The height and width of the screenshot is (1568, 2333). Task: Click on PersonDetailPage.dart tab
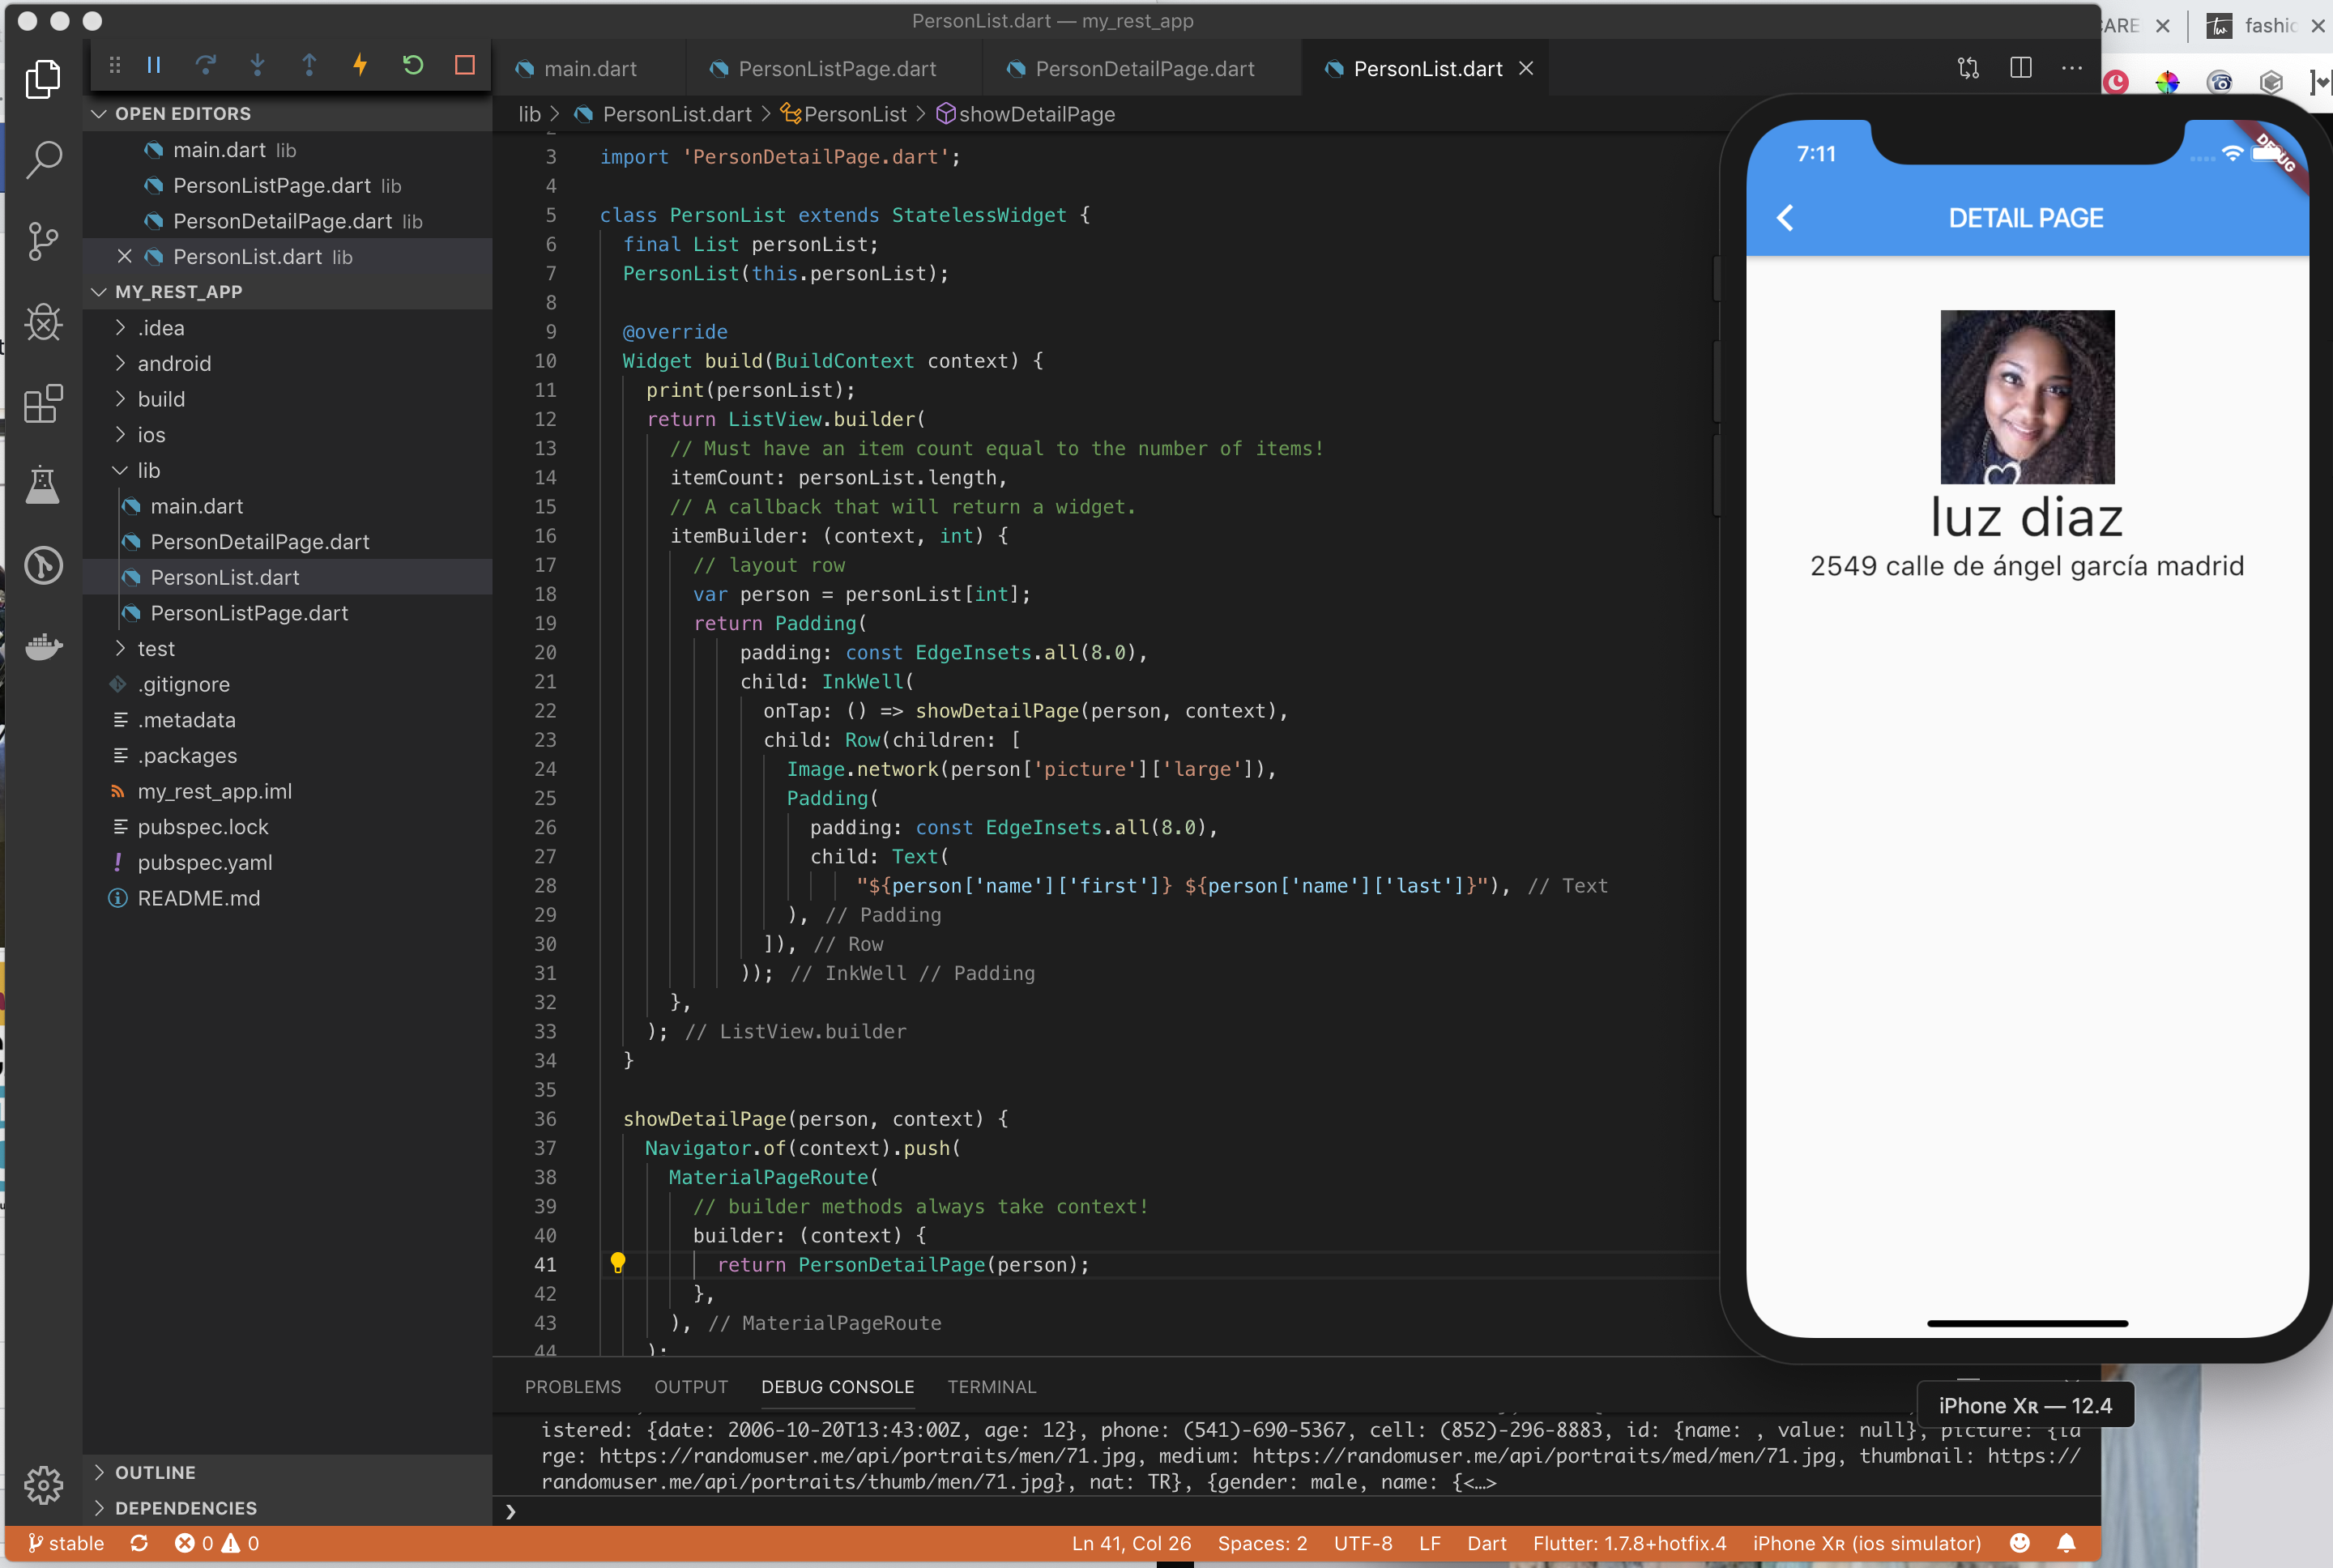point(1143,68)
